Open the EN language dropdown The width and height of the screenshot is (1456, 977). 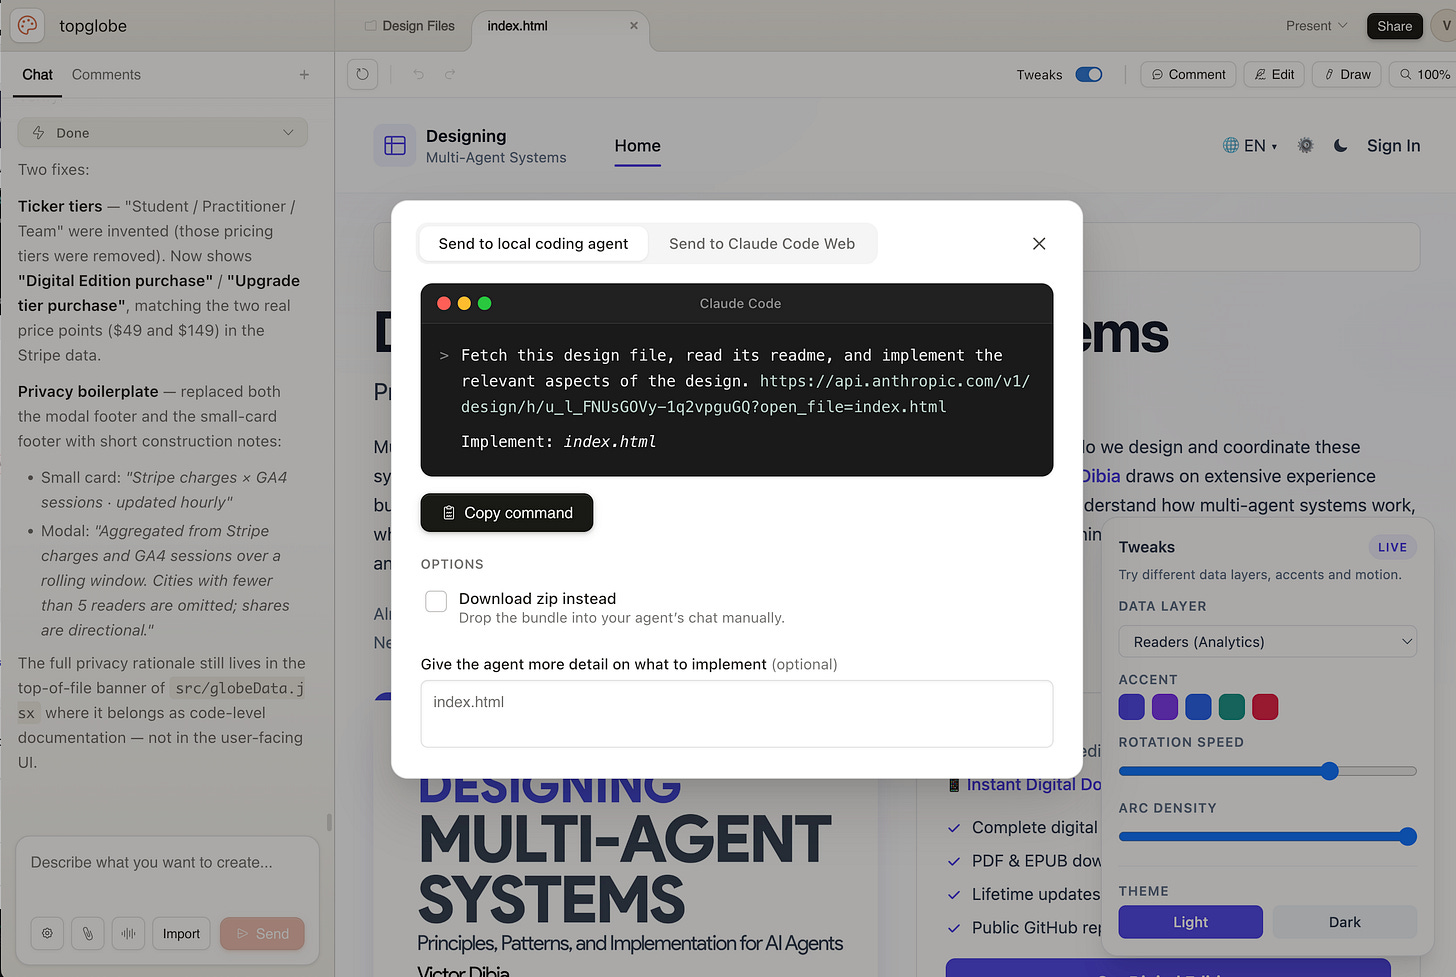[1250, 146]
